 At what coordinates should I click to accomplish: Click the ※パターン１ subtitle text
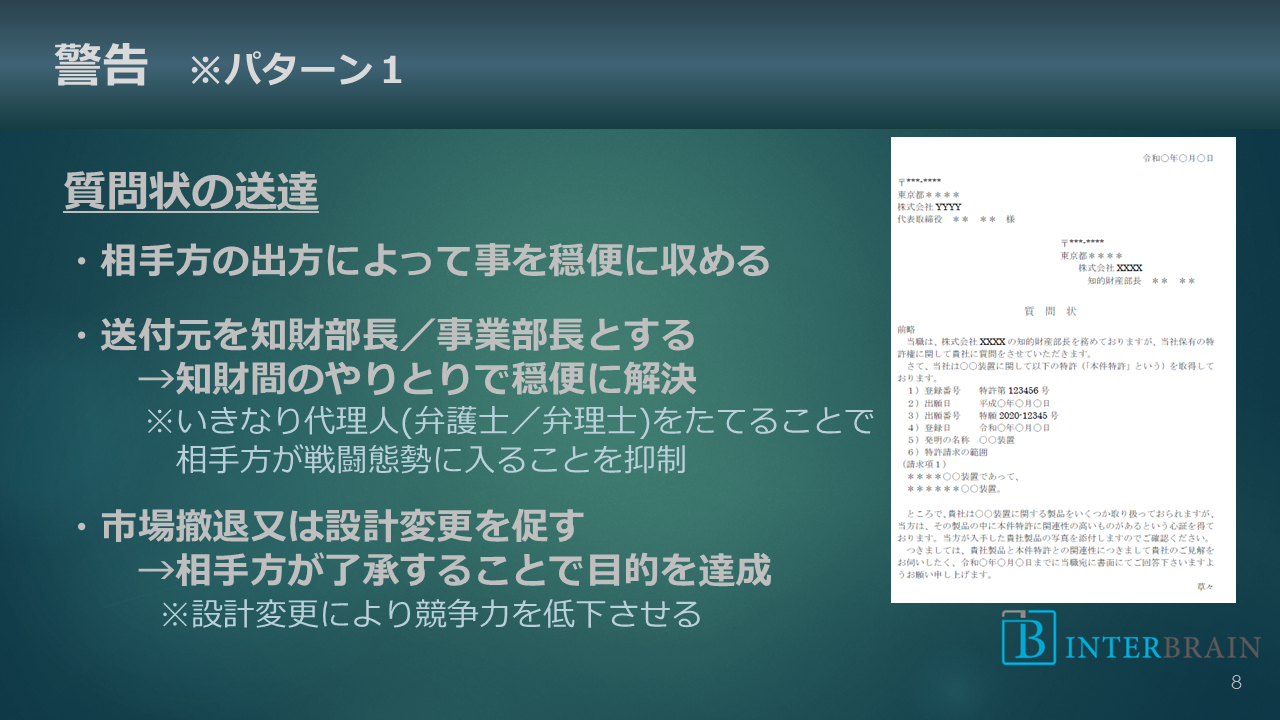[296, 71]
